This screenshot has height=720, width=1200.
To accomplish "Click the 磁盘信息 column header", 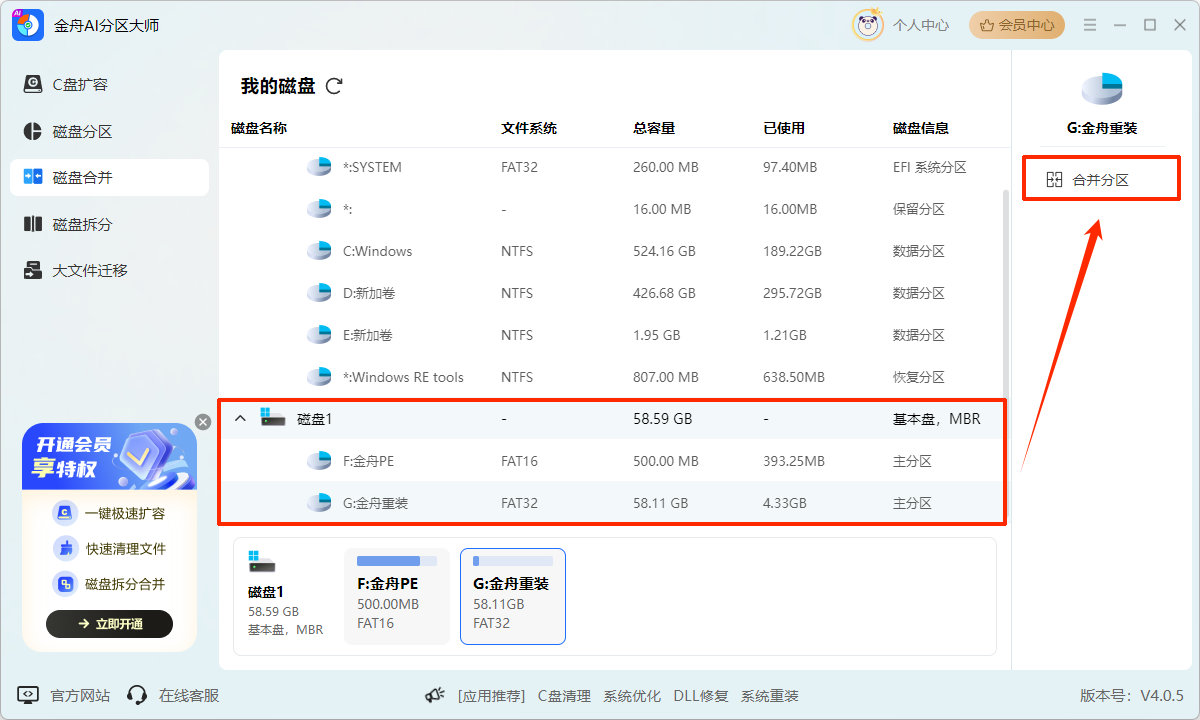I will coord(921,128).
